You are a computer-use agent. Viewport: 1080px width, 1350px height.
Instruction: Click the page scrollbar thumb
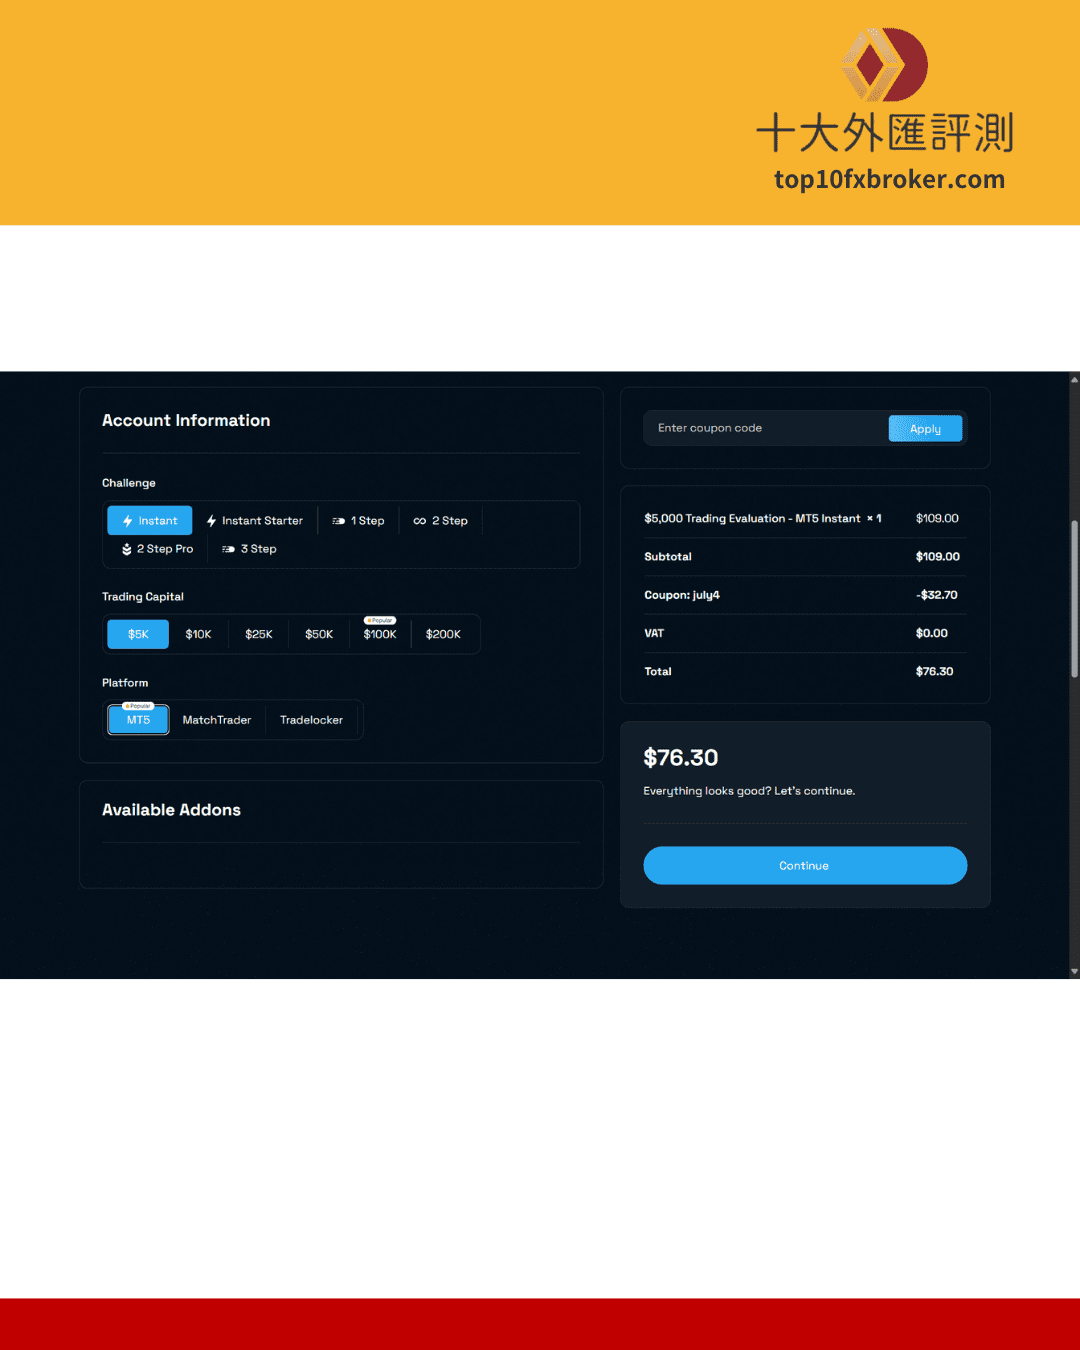pos(1074,600)
